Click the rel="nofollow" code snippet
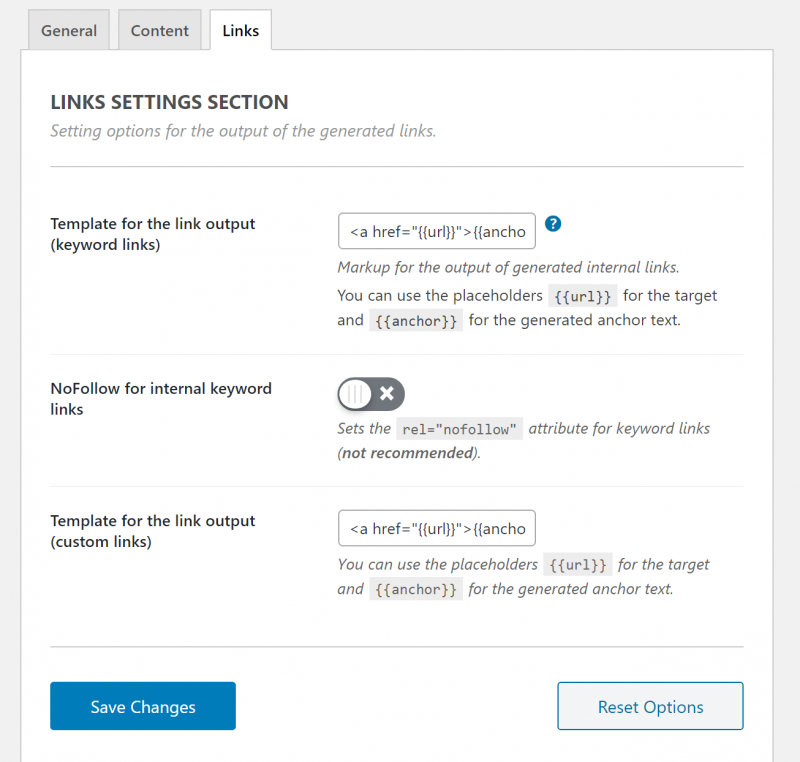The image size is (800, 762). pos(460,428)
